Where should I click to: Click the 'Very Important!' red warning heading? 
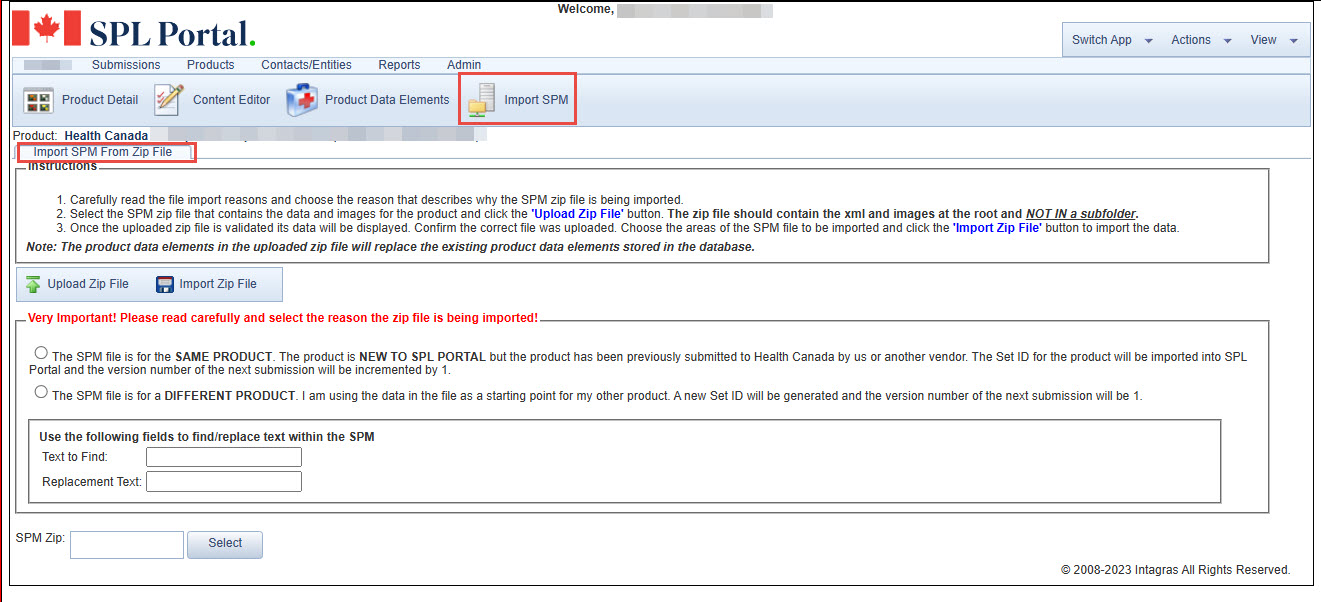click(283, 318)
